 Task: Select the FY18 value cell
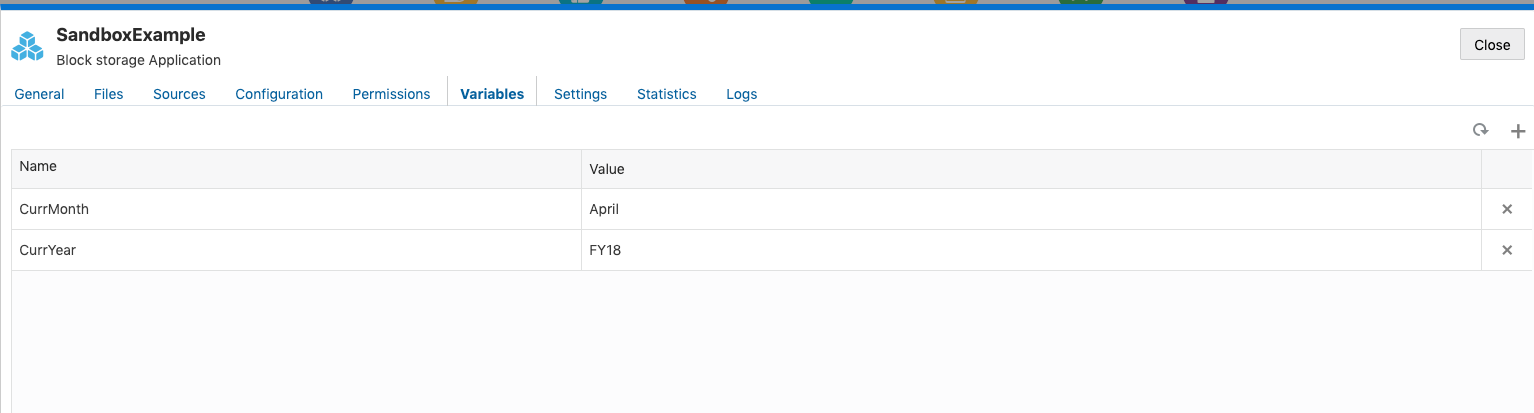coord(605,250)
